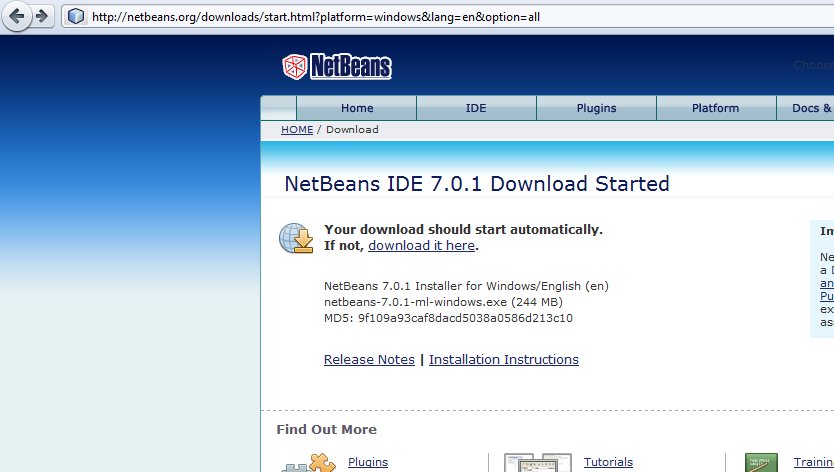Click the browser Back arrow button
The height and width of the screenshot is (472, 834).
pos(17,16)
